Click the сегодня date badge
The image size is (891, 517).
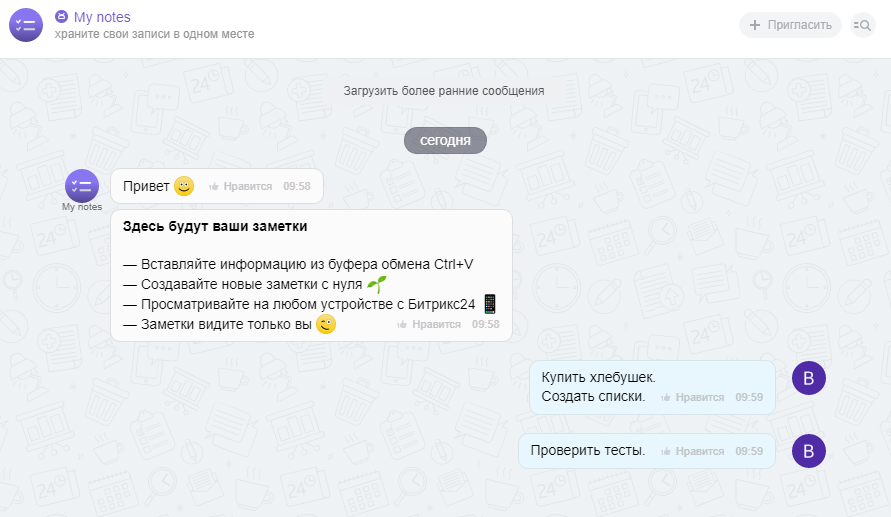pyautogui.click(x=446, y=140)
